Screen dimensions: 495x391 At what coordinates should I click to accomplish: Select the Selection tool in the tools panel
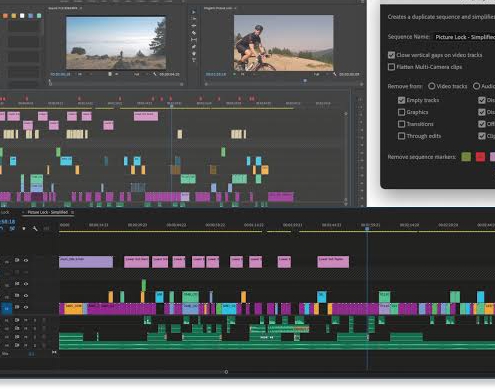194,12
